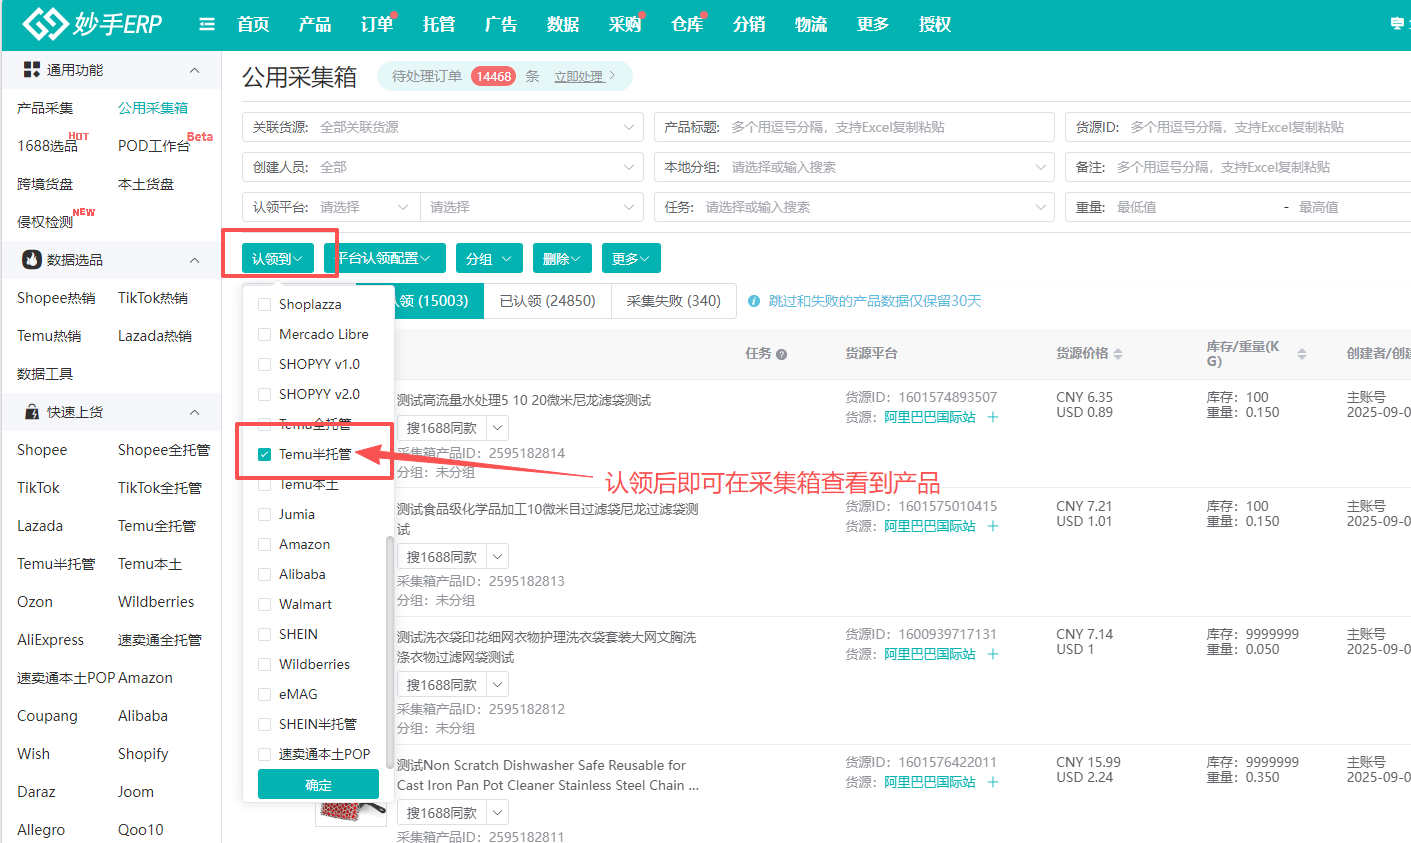
Task: Click the 任务 search select field
Action: pyautogui.click(x=854, y=207)
